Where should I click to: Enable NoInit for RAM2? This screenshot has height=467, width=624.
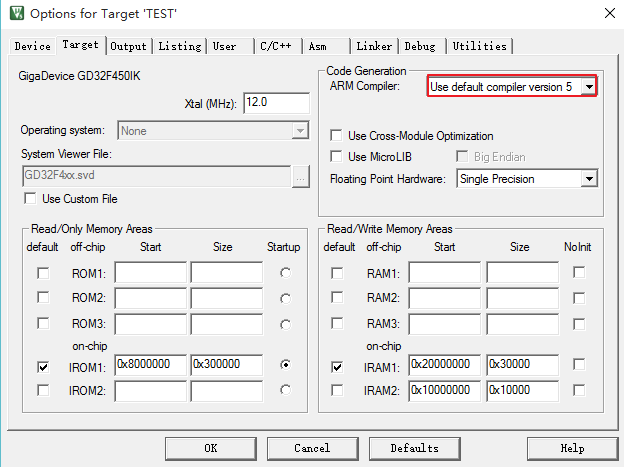(579, 298)
